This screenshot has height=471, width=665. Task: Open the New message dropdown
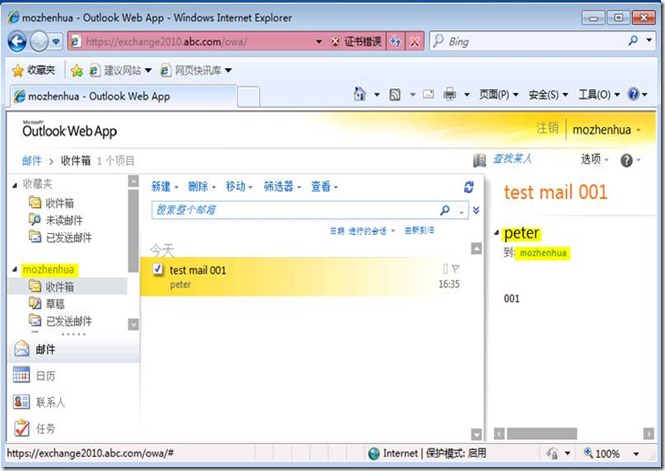pos(165,187)
